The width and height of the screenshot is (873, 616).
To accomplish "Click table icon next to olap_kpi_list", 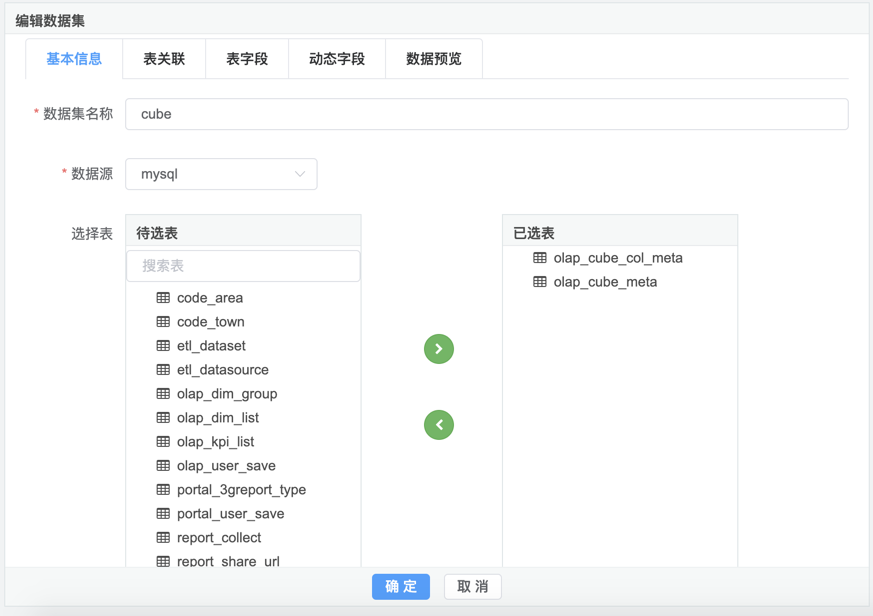I will point(163,442).
